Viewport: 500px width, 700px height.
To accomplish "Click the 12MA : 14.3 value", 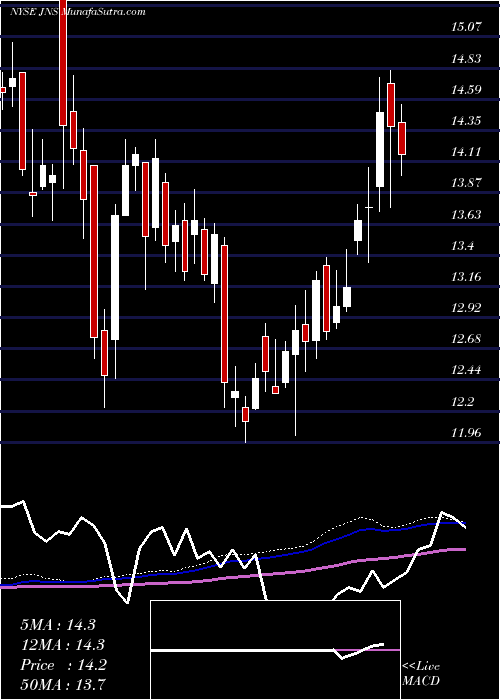I will point(62,645).
